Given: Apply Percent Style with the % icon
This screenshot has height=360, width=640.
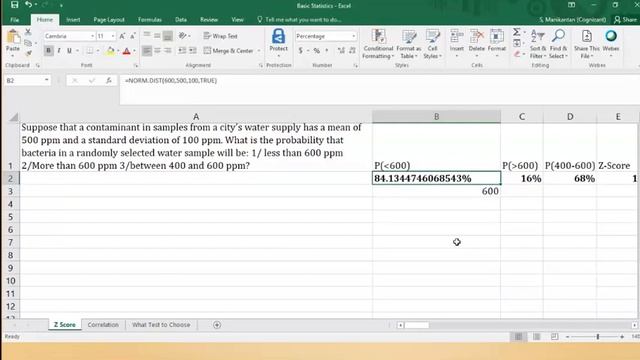Looking at the screenshot, I should tap(316, 51).
